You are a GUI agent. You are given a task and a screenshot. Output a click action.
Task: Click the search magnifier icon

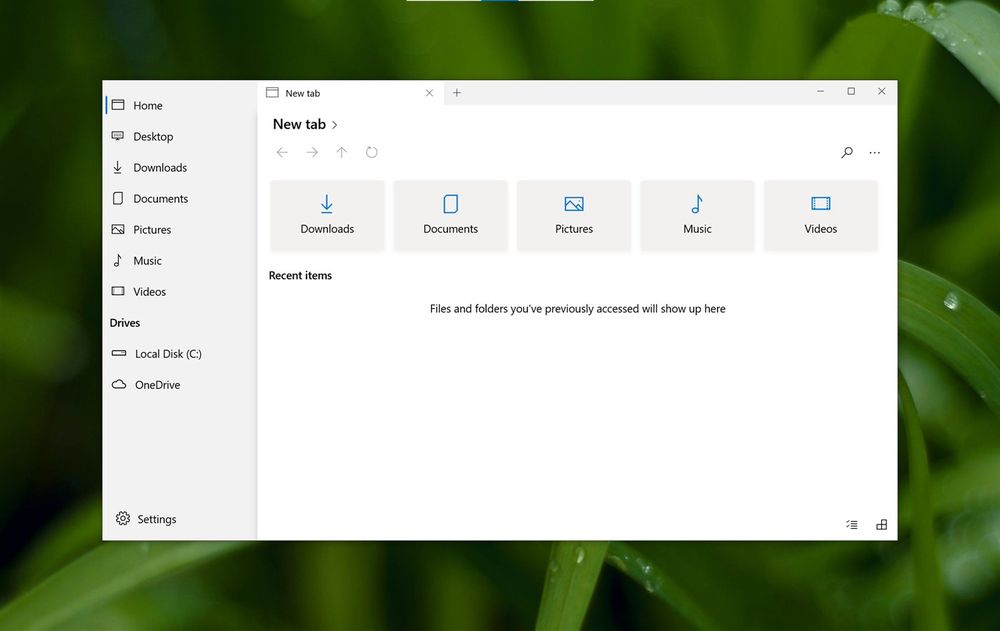coord(847,153)
